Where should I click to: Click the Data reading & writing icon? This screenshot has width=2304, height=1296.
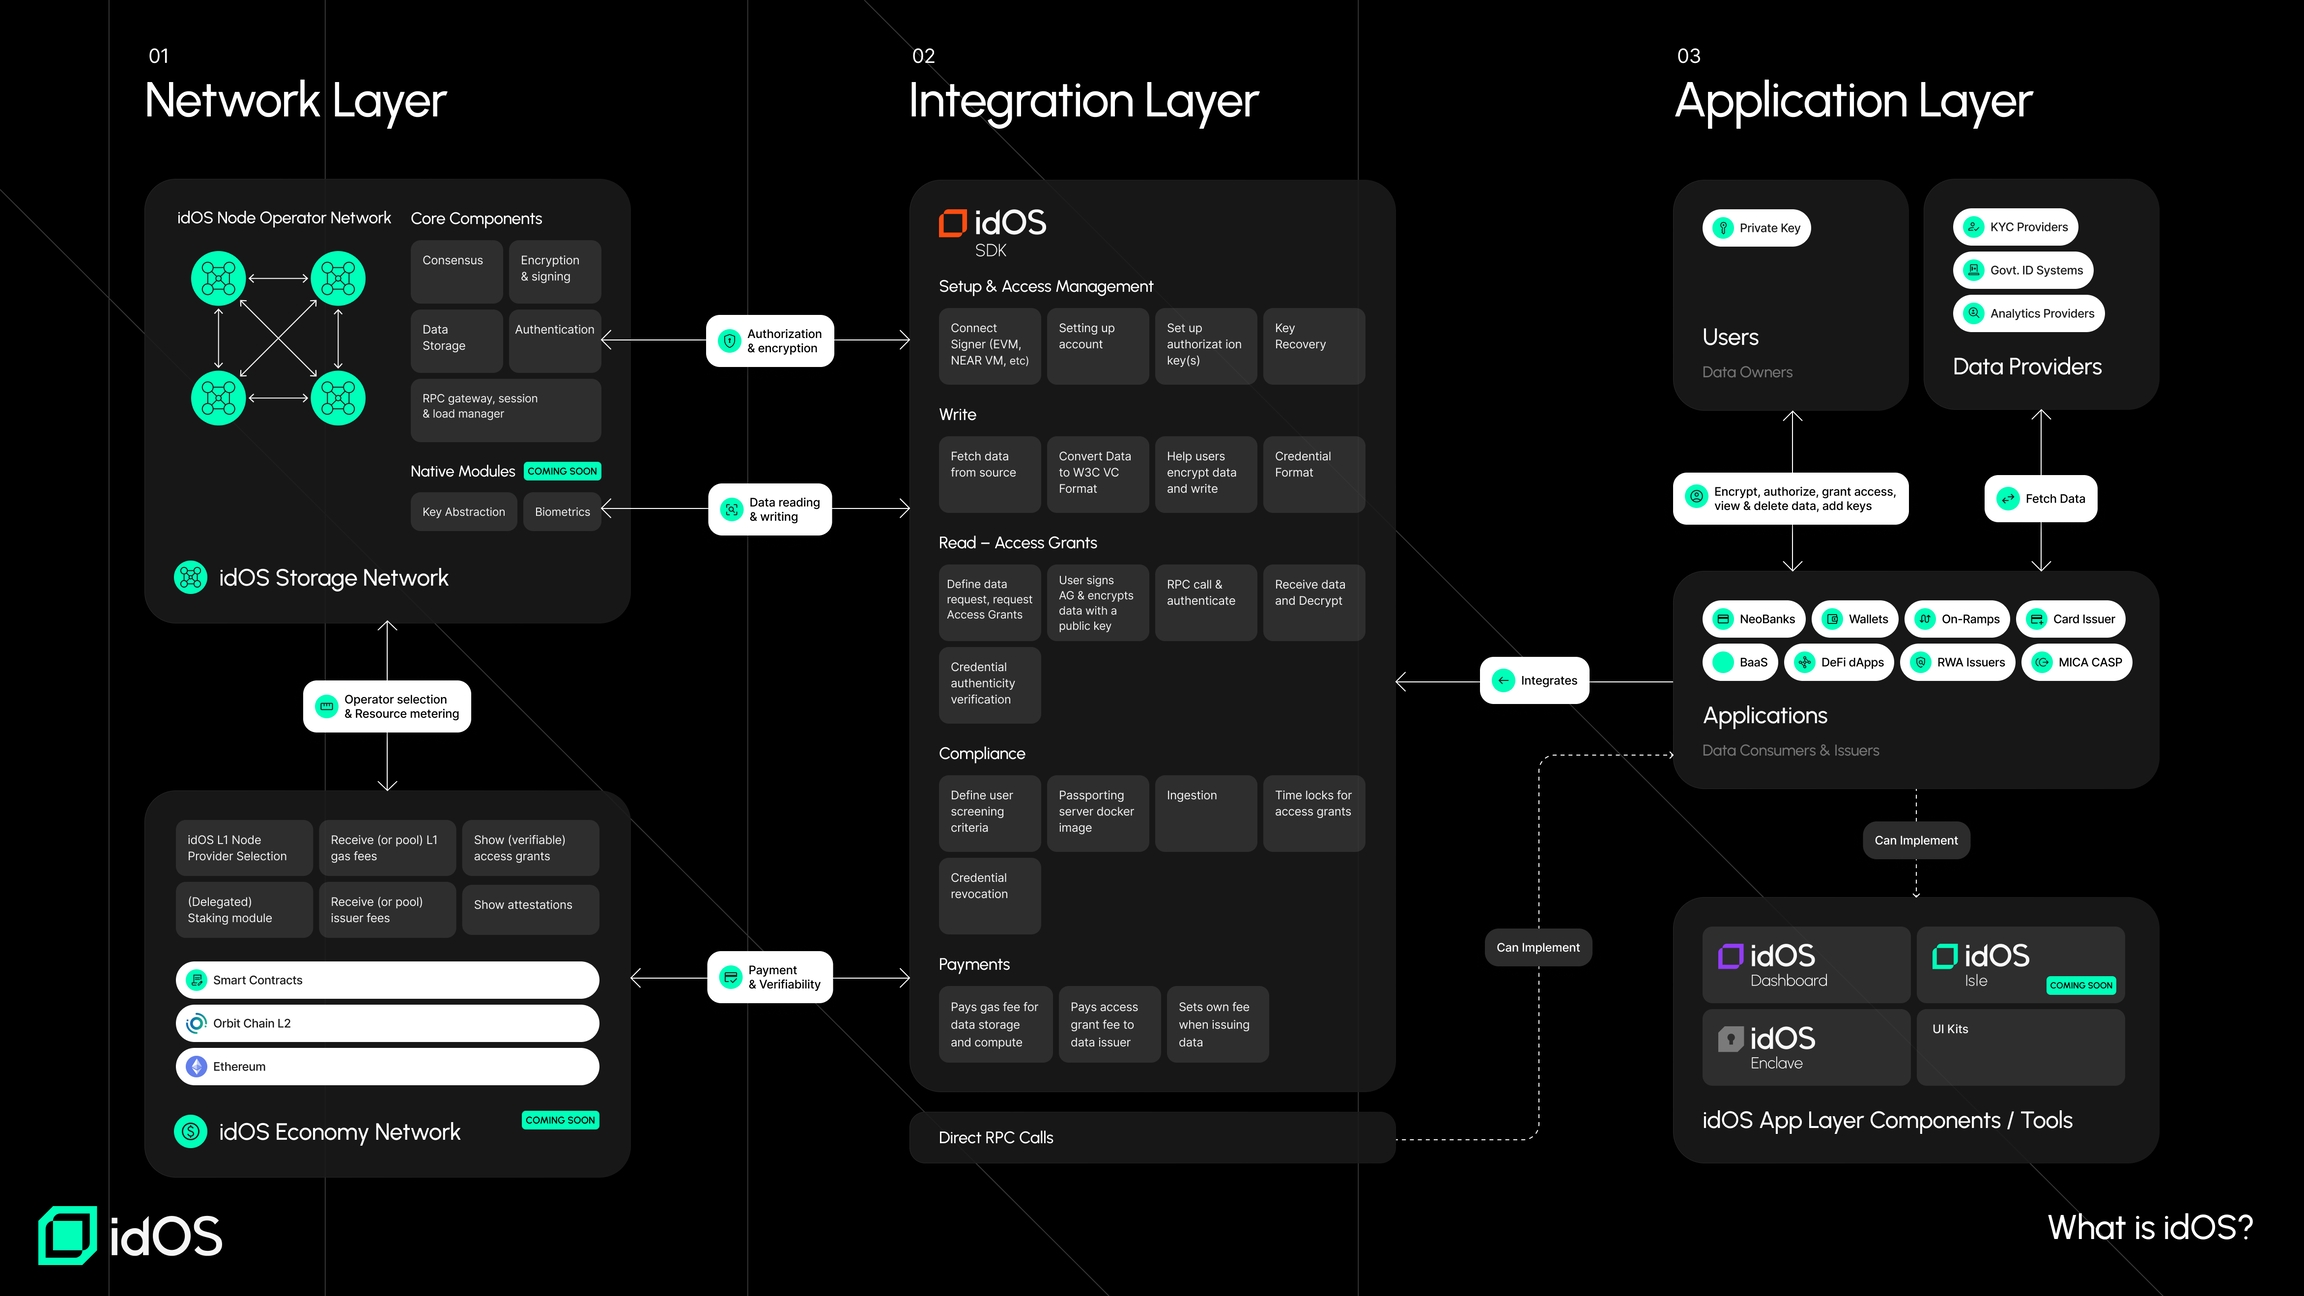coord(731,509)
